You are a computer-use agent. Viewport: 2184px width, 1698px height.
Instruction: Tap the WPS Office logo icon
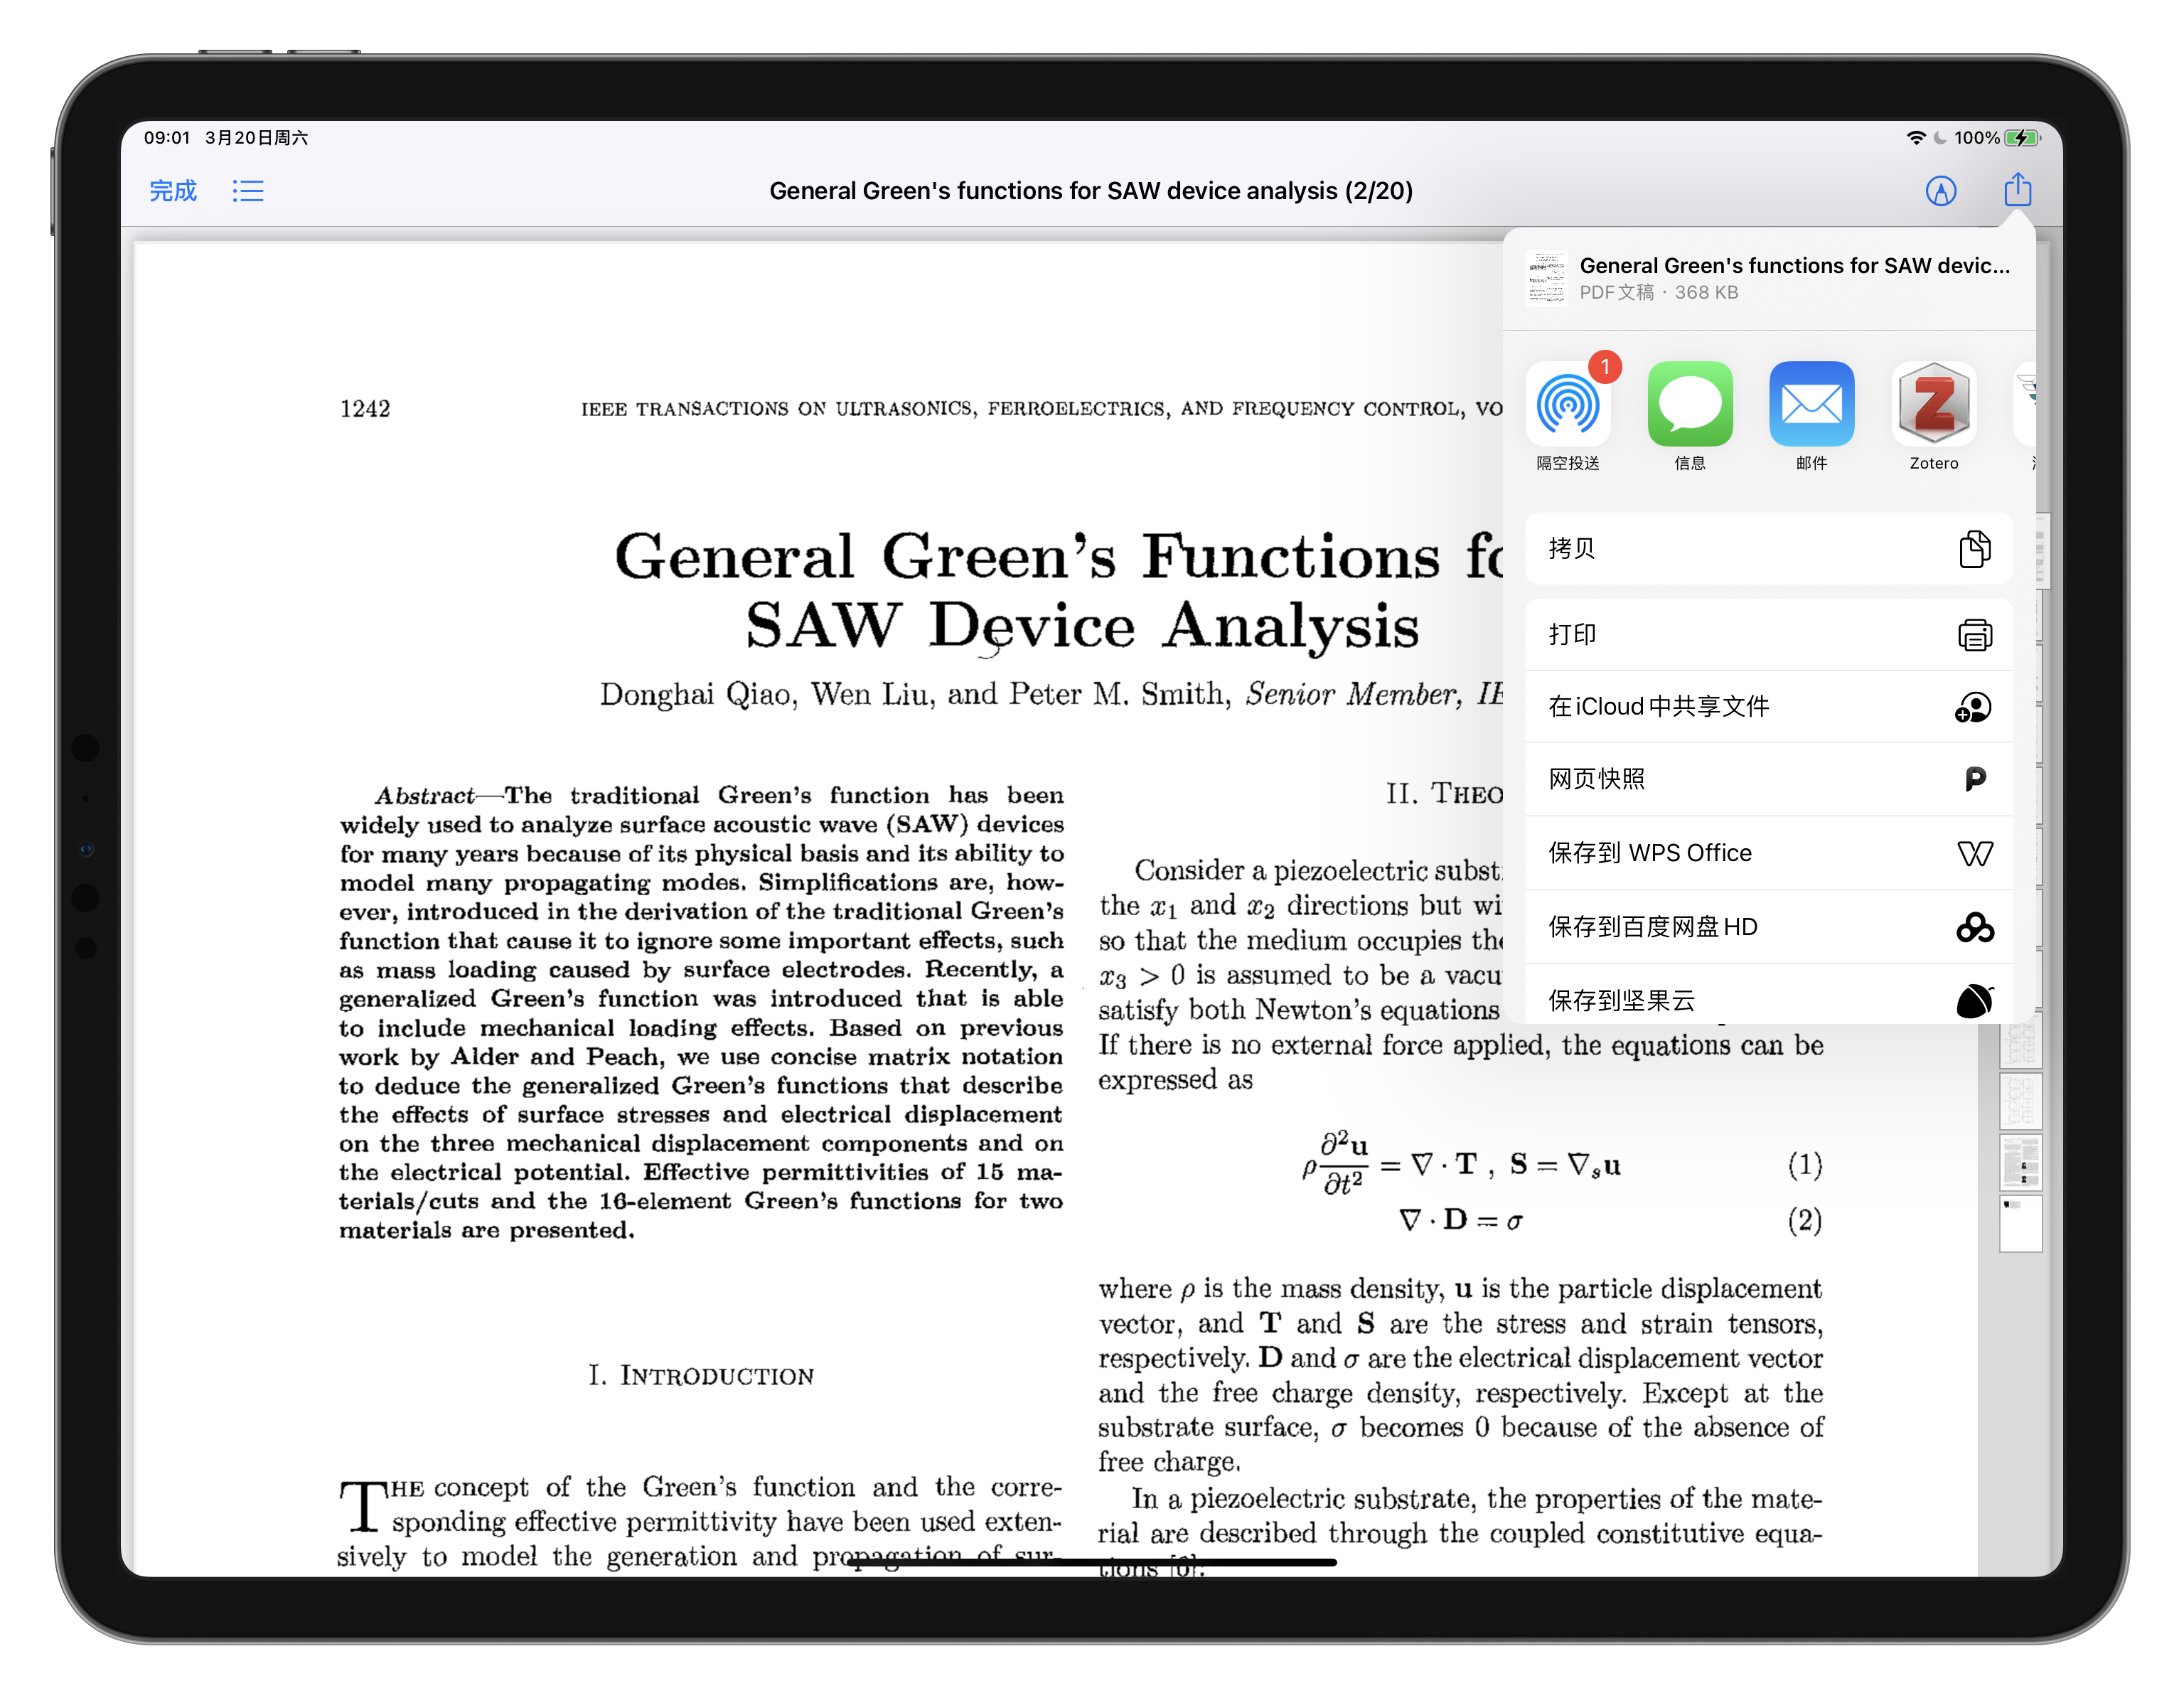click(1974, 853)
